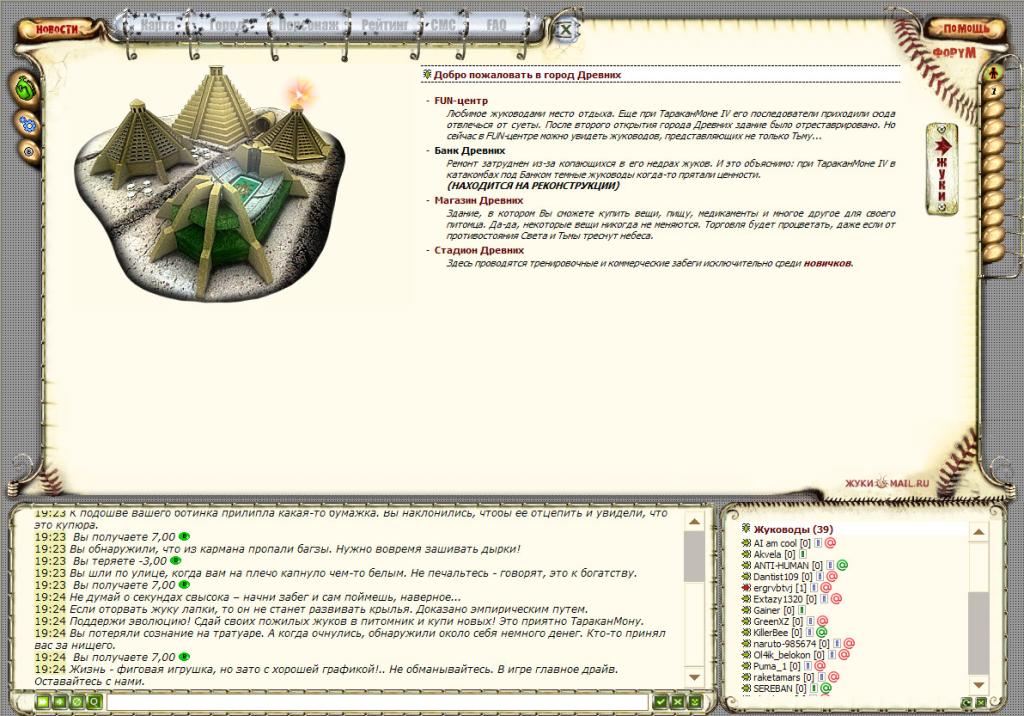Open the Форум link
Viewport: 1024px width, 716px height.
[953, 52]
